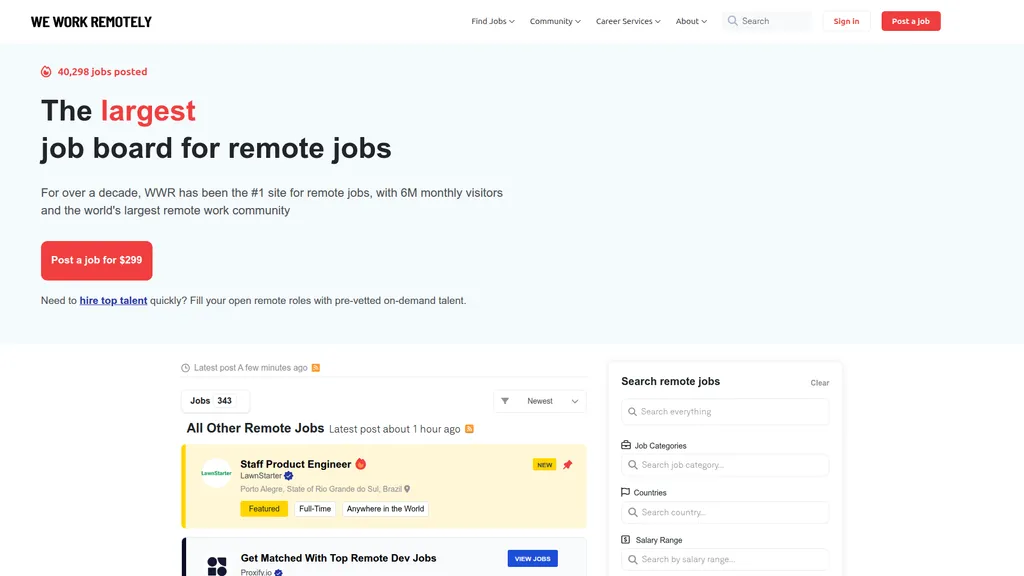Open the hire top talent link

click(x=113, y=300)
